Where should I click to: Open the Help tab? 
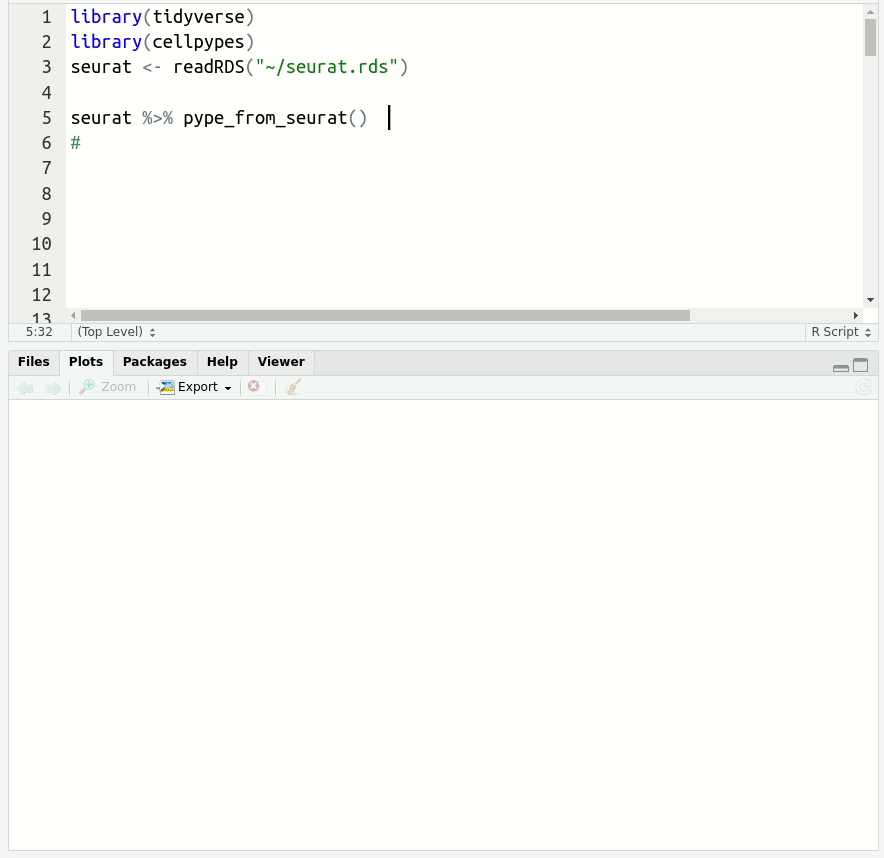click(222, 362)
